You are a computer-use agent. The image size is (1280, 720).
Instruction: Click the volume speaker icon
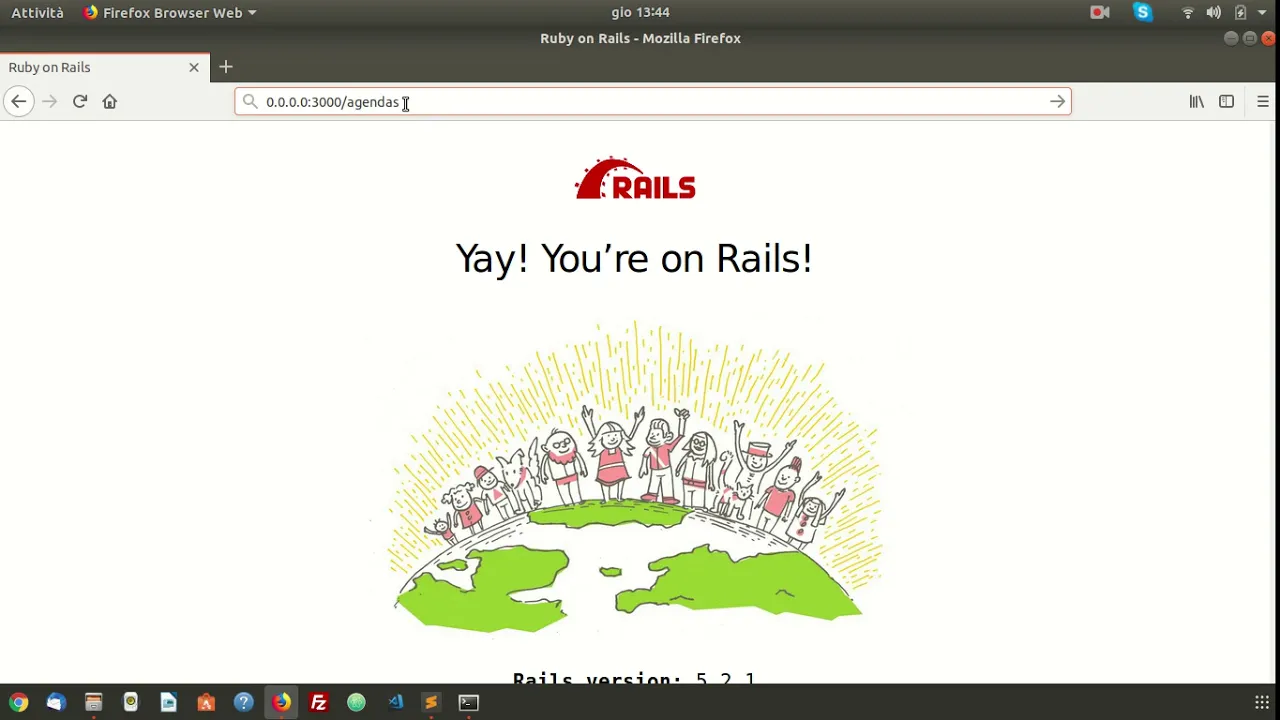point(1213,12)
